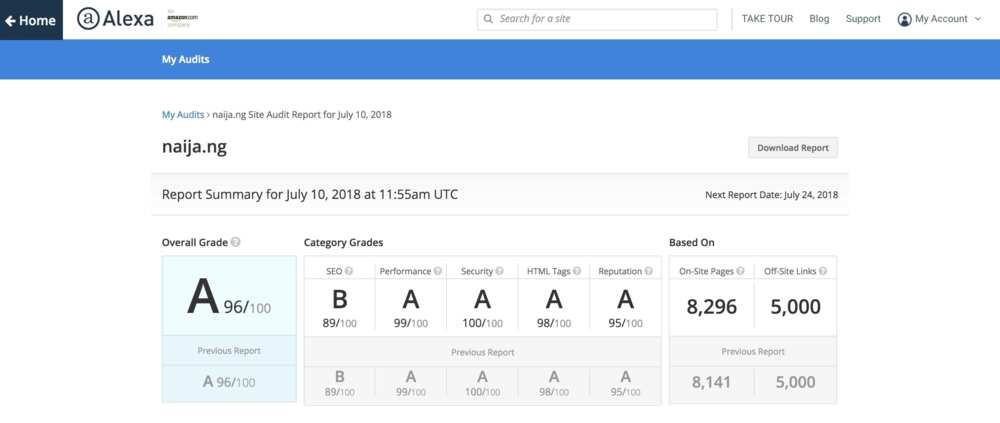
Task: Show help icon next to HTML Tags
Action: [x=577, y=271]
